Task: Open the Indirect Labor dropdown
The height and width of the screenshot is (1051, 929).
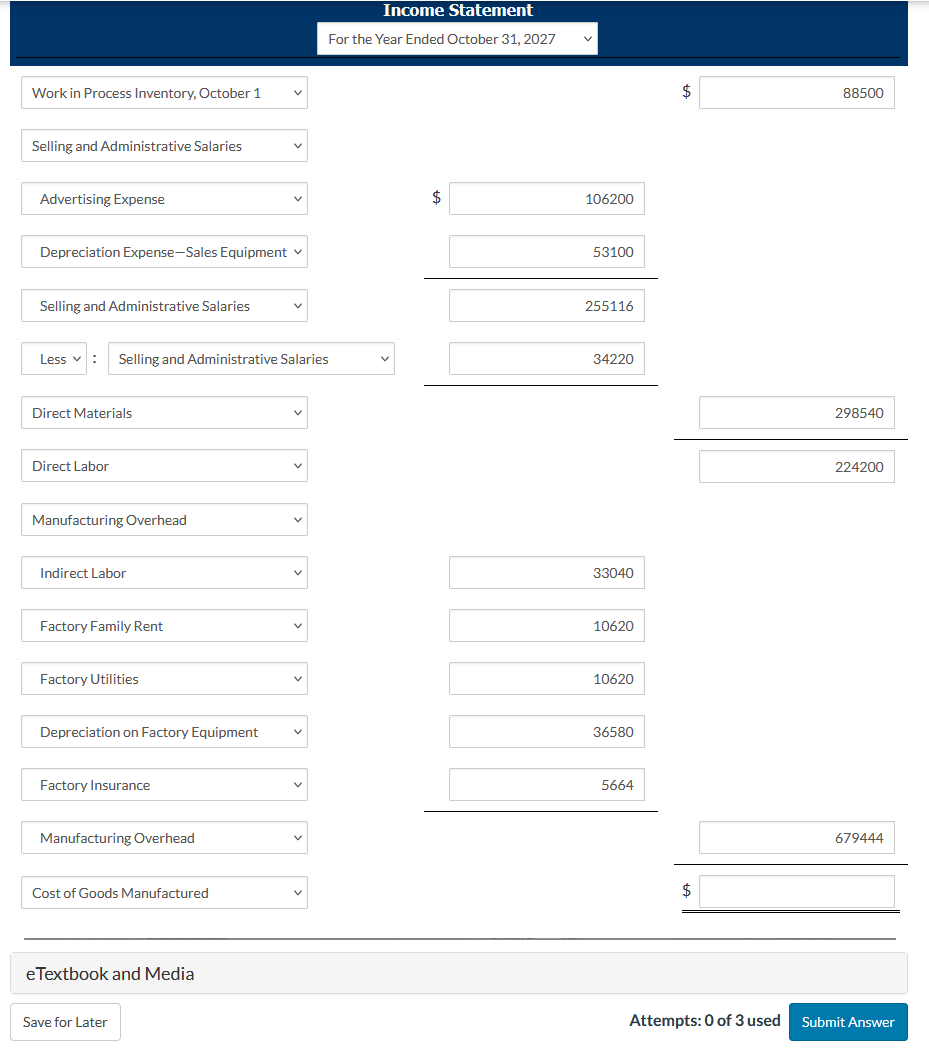Action: [x=164, y=572]
